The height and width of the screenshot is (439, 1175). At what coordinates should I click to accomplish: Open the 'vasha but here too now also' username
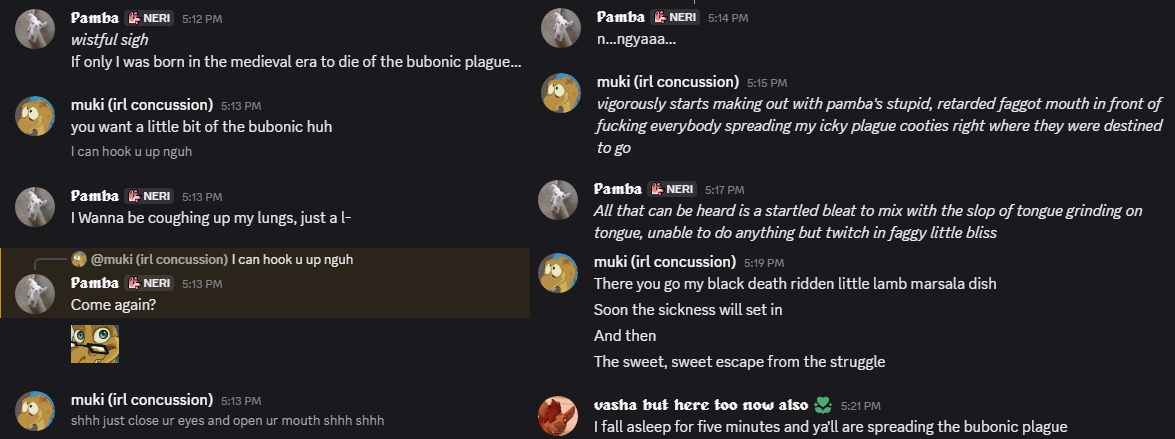(x=700, y=405)
